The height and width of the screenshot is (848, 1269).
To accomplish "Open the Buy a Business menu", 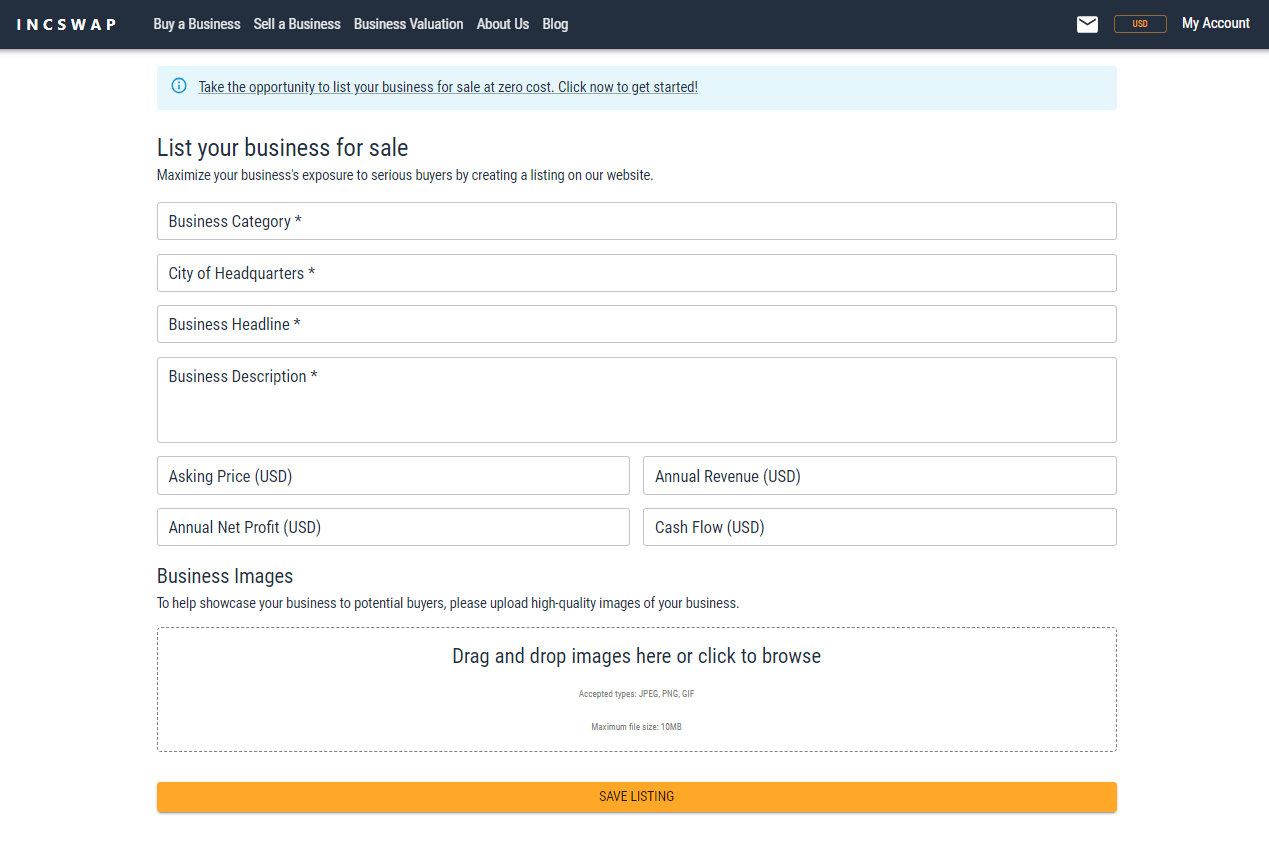I will point(197,24).
